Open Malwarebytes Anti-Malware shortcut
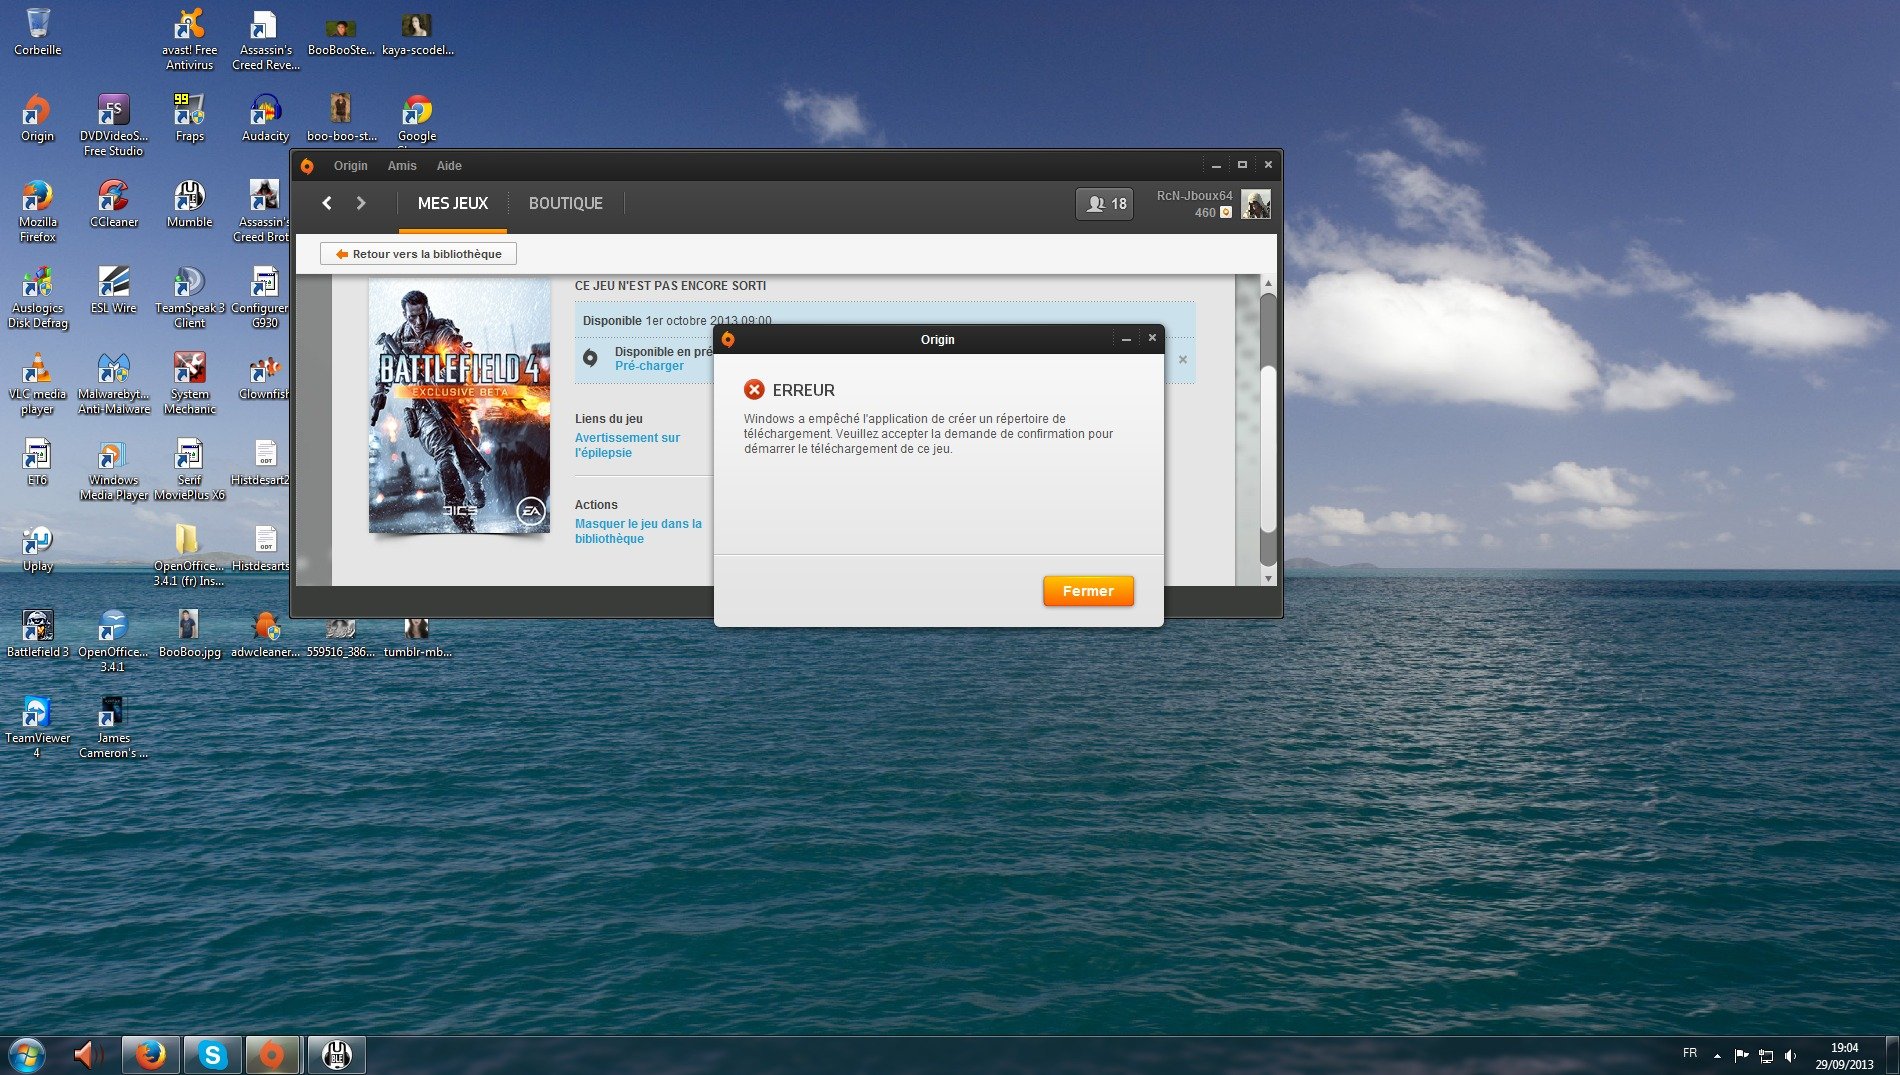Screen dimensions: 1900x1075 [113, 382]
